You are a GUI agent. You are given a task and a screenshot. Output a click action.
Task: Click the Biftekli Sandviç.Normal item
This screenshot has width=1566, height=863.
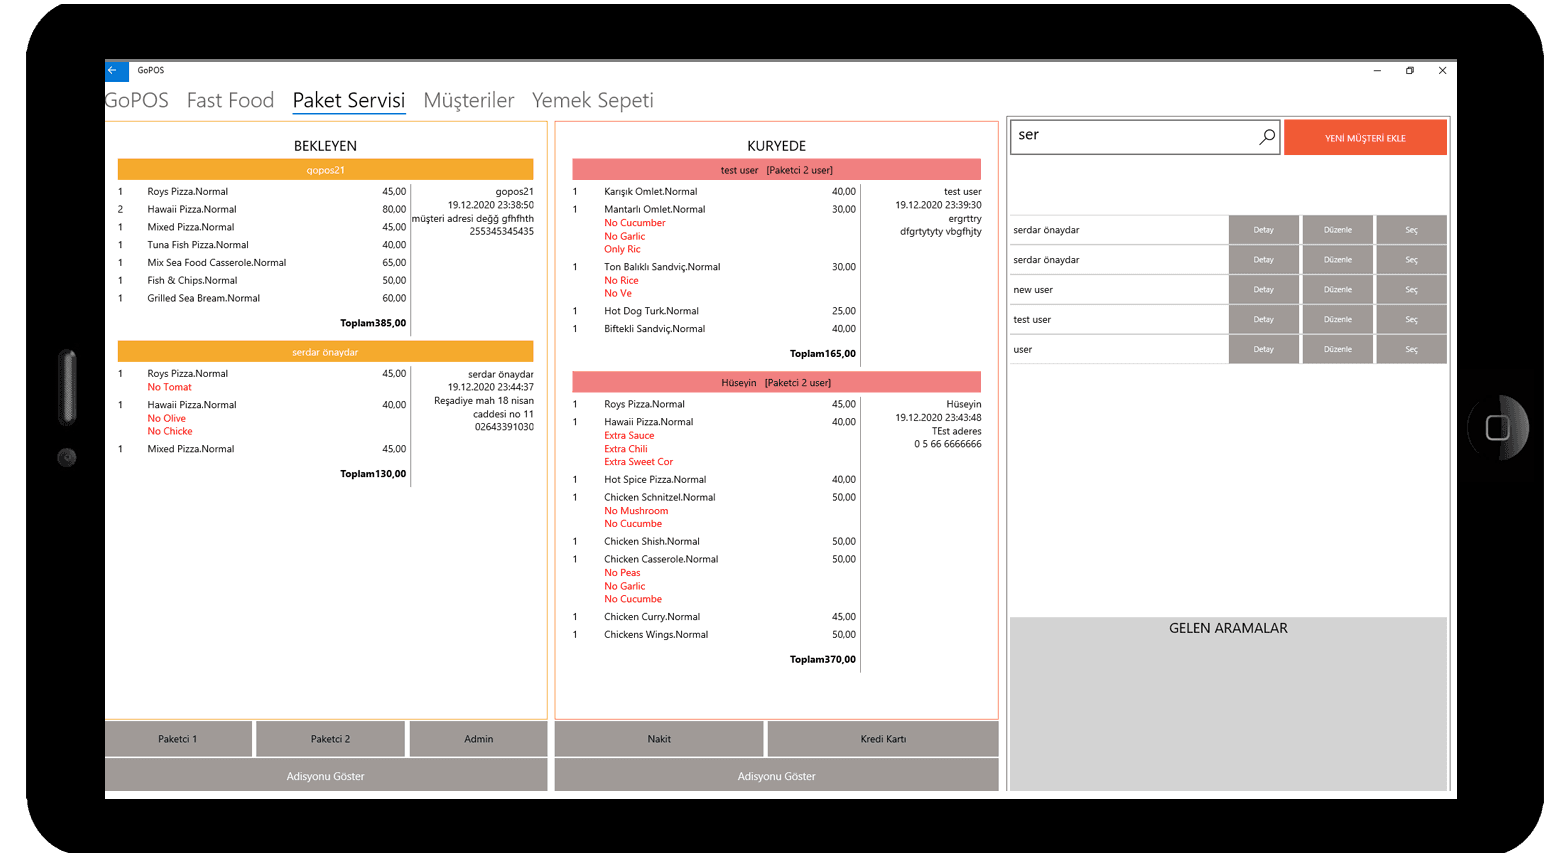[655, 329]
